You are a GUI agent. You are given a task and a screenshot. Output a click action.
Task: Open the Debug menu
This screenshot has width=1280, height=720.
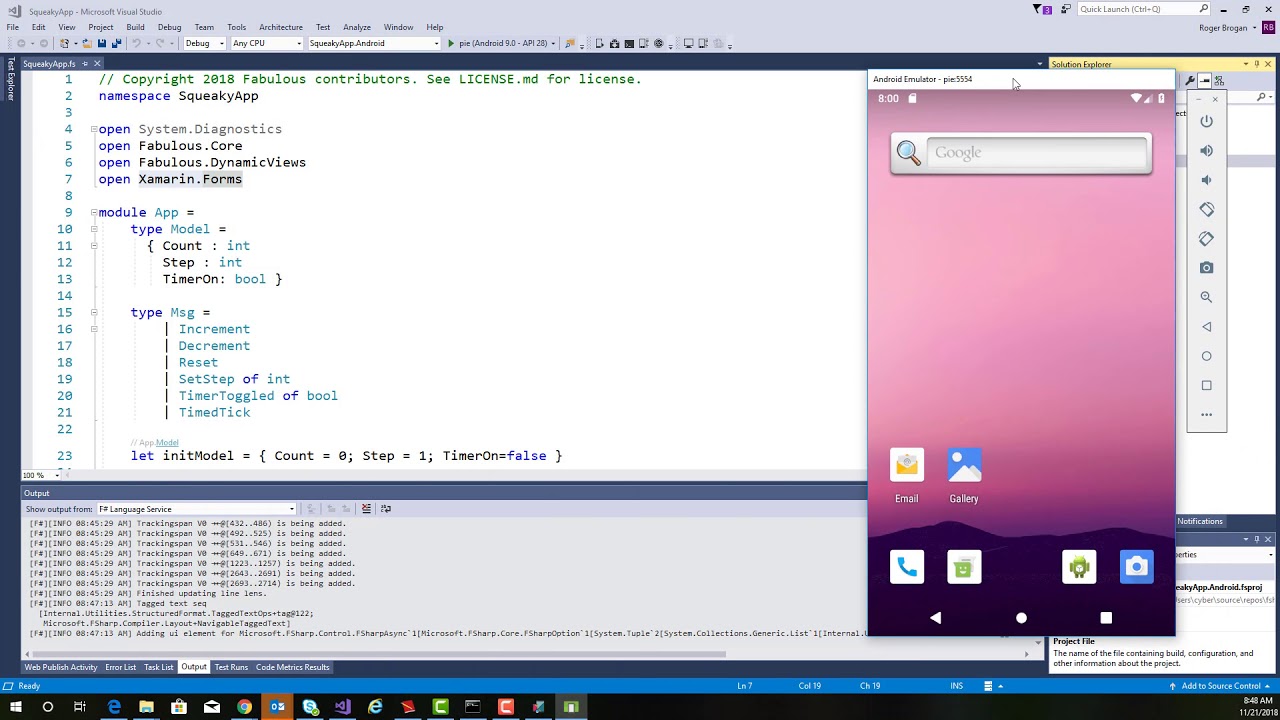pyautogui.click(x=169, y=27)
